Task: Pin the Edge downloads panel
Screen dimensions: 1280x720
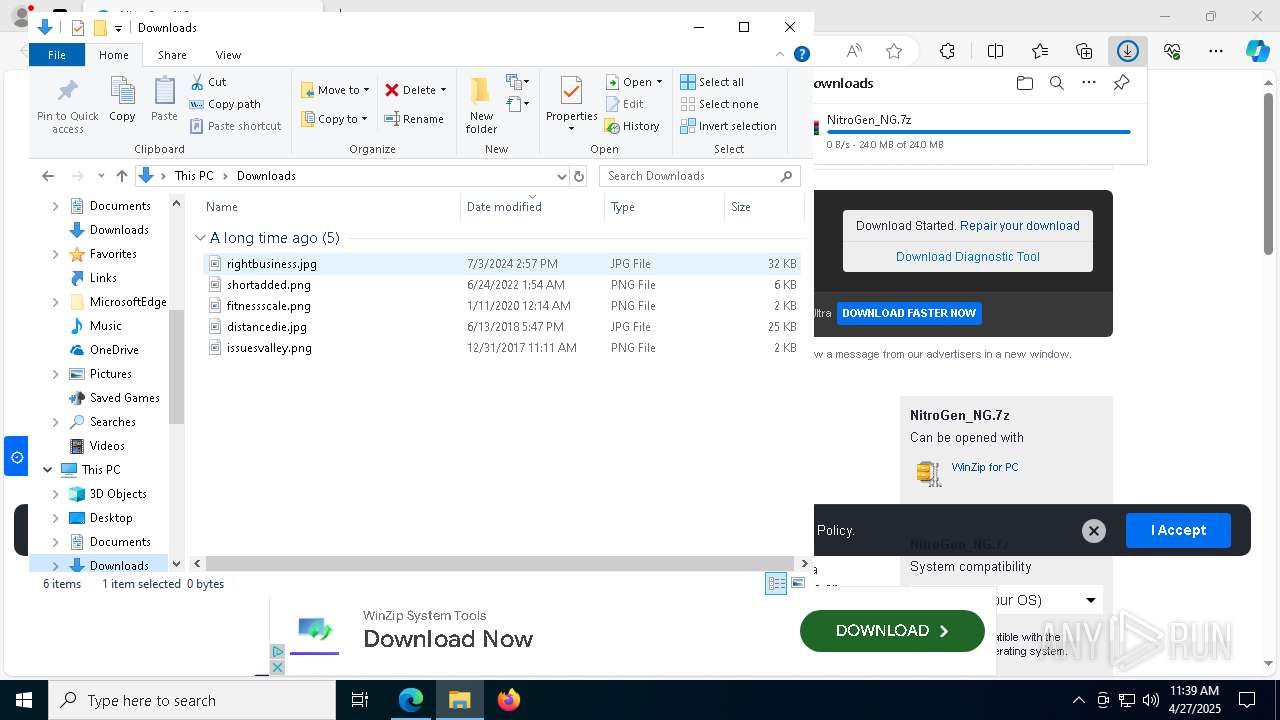Action: pyautogui.click(x=1121, y=83)
